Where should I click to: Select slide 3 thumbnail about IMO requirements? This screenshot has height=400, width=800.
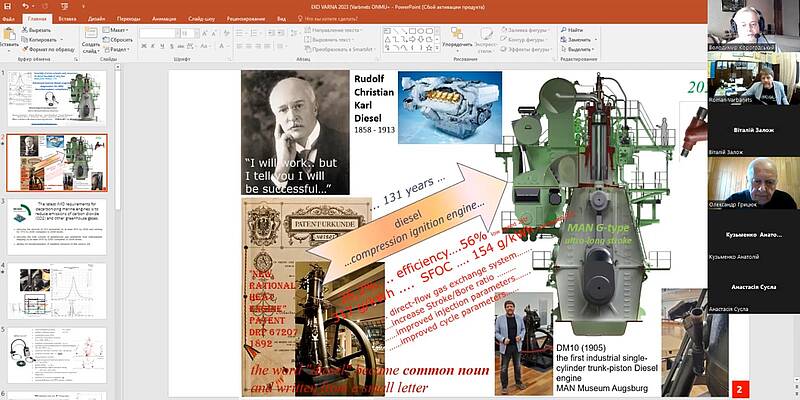click(57, 227)
